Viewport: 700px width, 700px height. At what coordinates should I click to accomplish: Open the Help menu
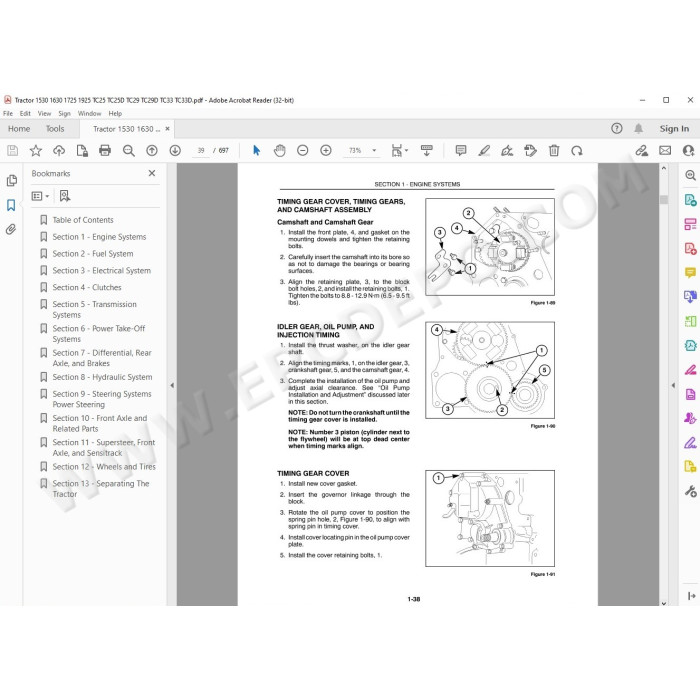coord(115,113)
